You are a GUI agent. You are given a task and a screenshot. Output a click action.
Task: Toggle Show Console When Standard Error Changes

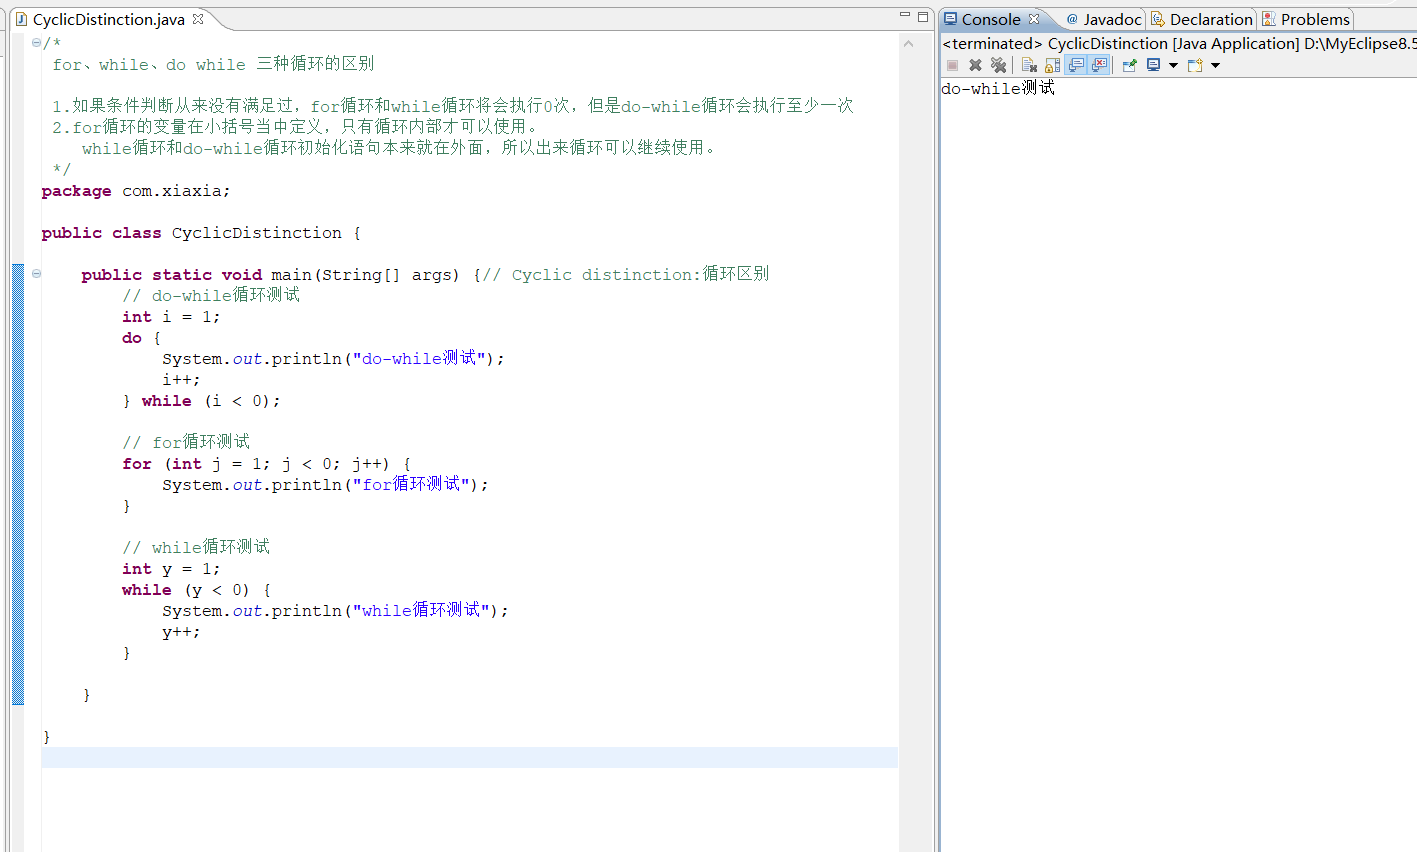1099,65
